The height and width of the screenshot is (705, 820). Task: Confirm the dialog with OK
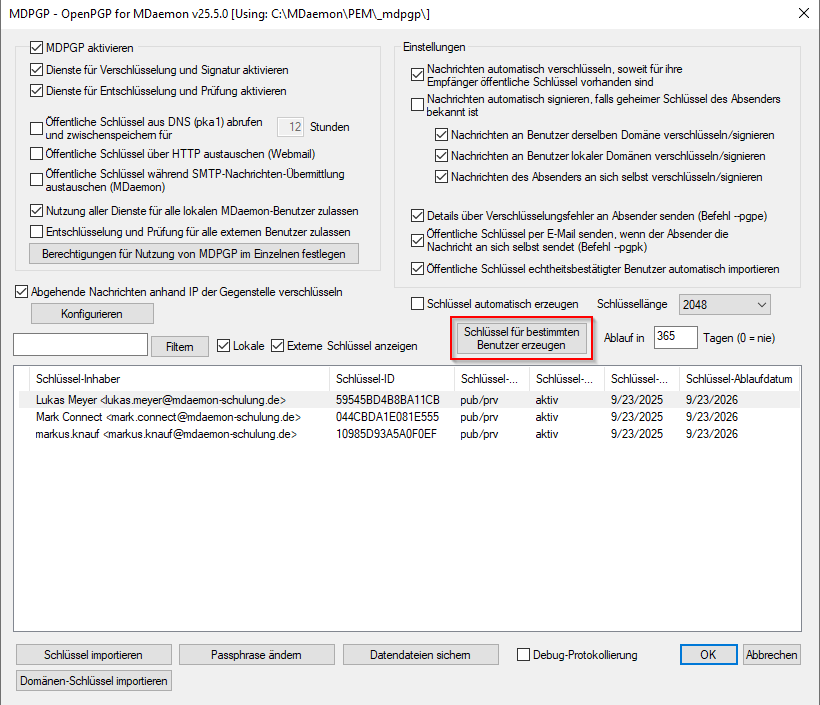(708, 655)
